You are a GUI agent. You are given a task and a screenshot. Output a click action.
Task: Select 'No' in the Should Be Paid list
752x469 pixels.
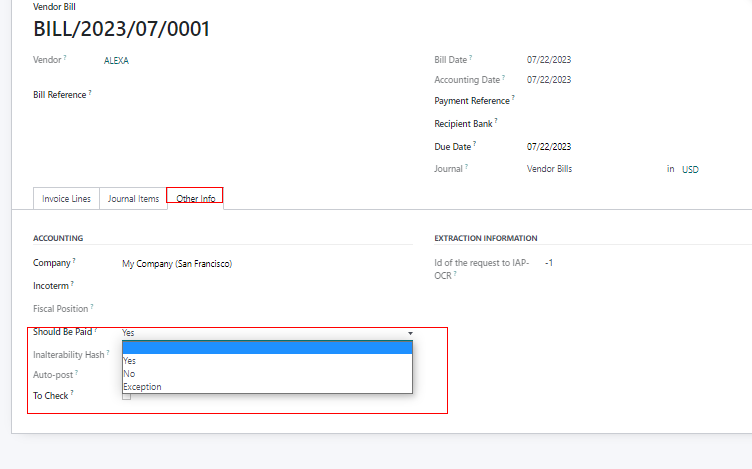129,374
